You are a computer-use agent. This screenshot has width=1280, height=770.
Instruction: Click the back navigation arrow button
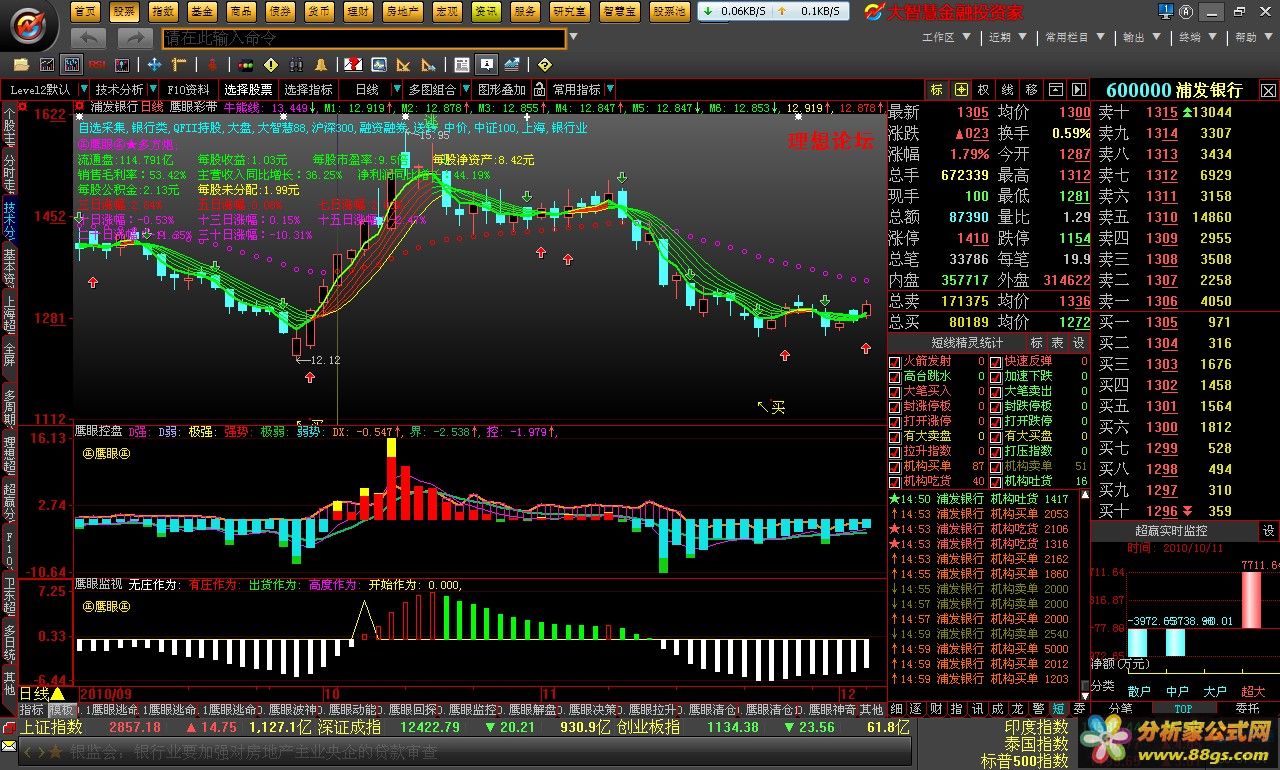coord(89,38)
